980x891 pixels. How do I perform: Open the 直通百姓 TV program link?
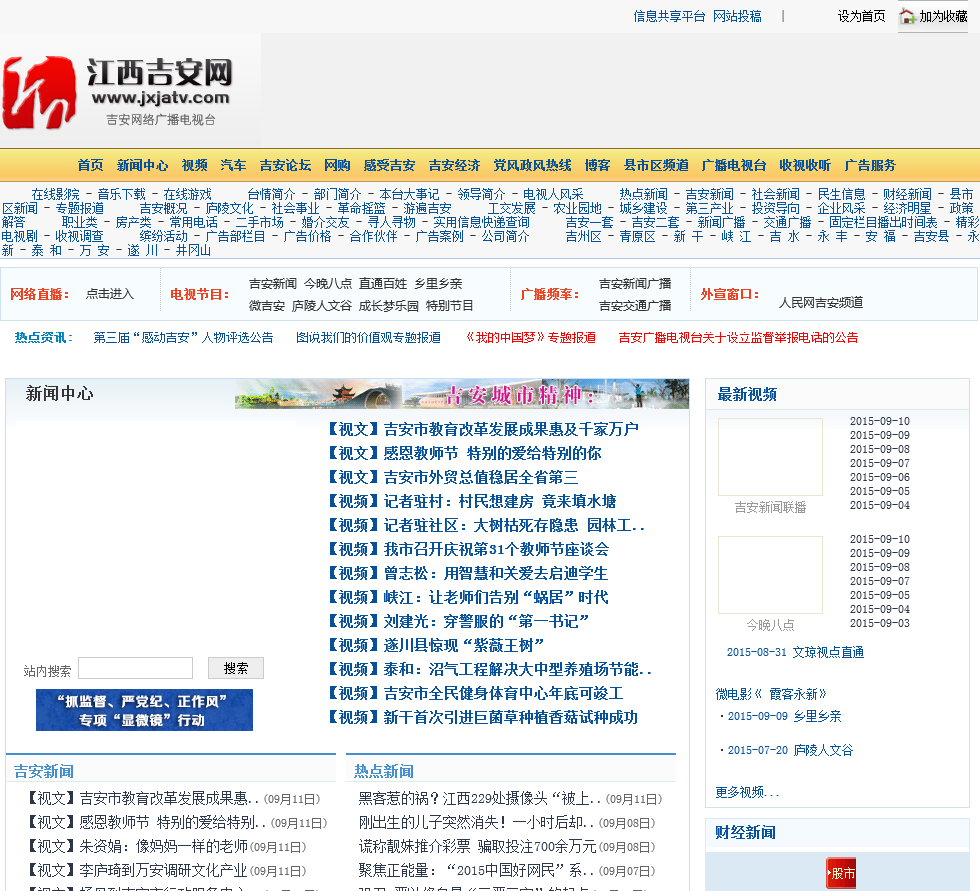pos(382,284)
